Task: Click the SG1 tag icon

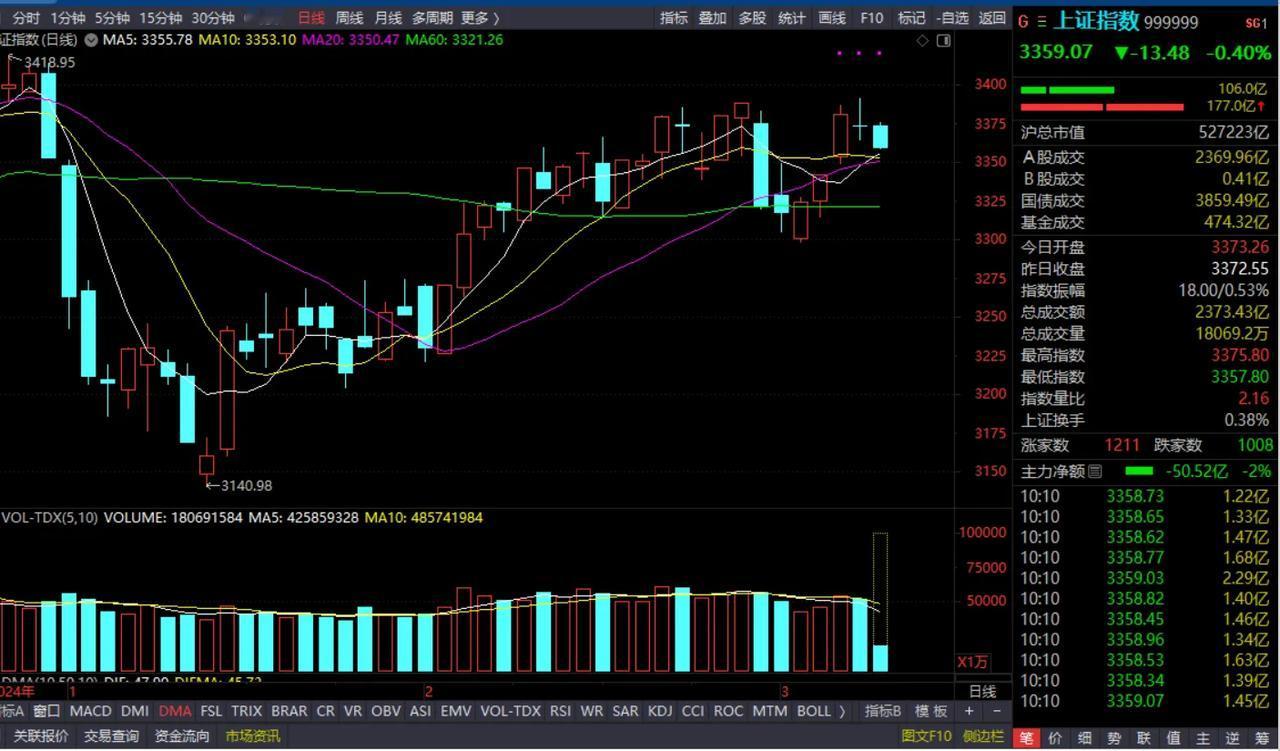Action: click(1256, 23)
